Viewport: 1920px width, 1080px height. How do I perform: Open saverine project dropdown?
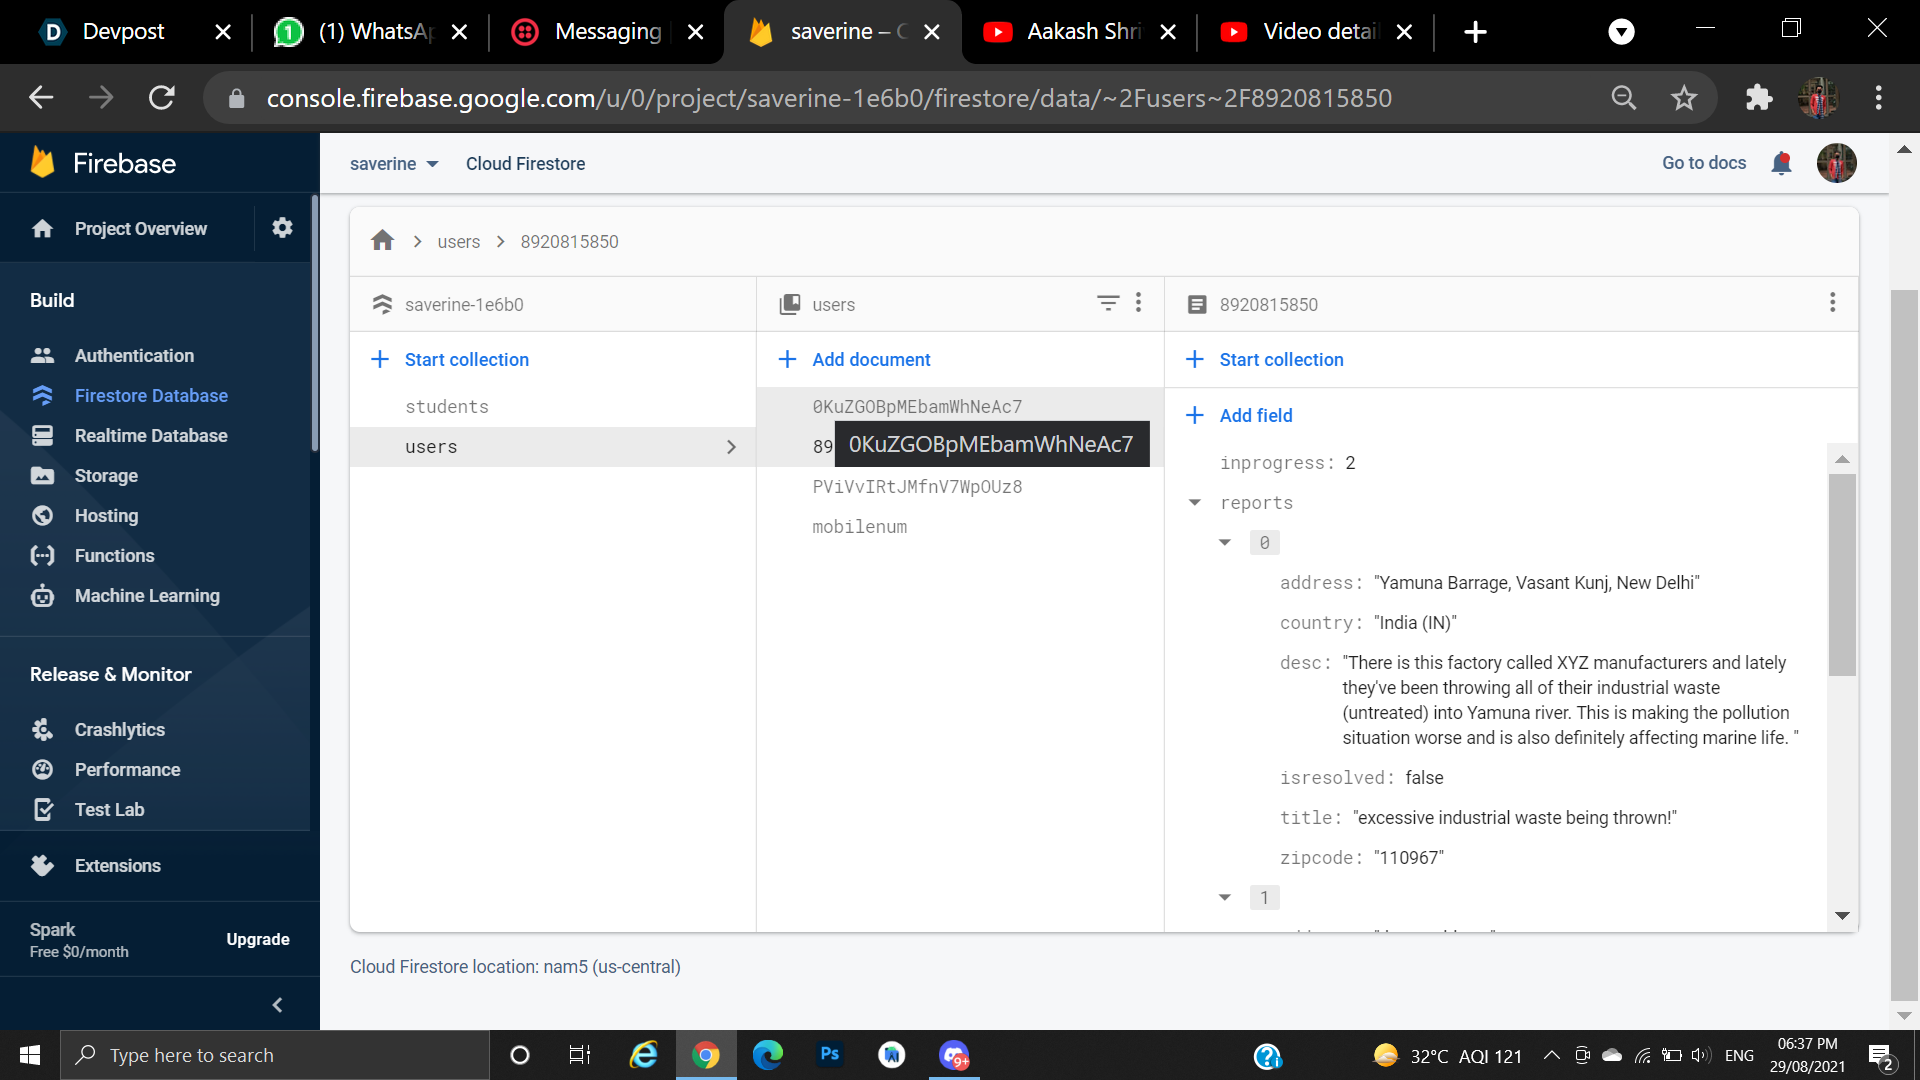394,164
